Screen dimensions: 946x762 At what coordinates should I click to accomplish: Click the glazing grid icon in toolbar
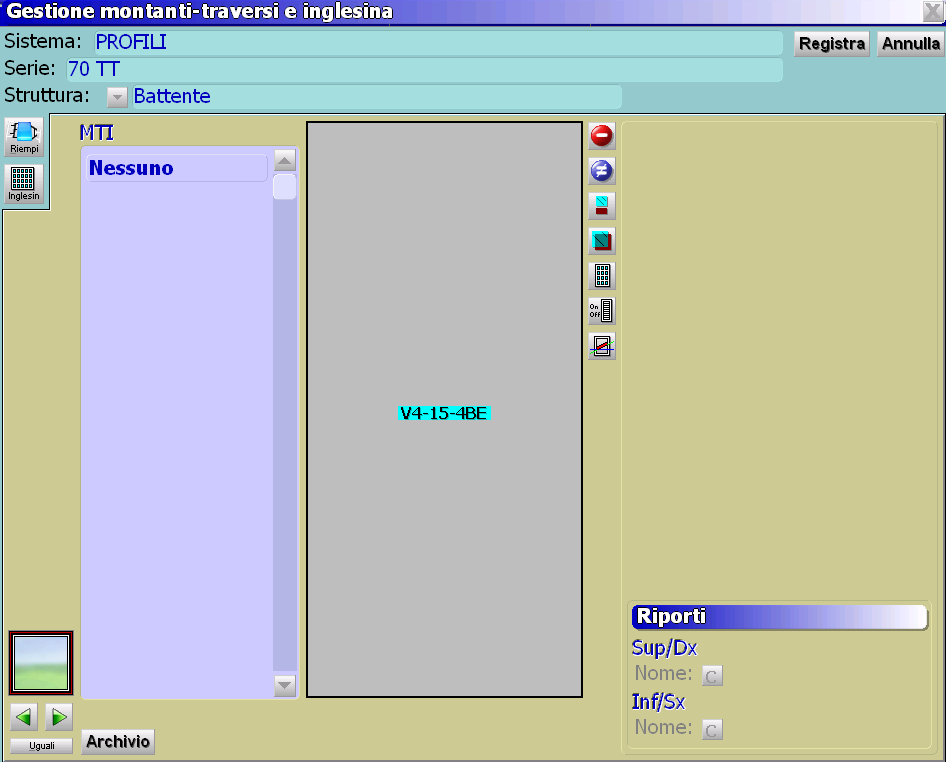click(602, 276)
